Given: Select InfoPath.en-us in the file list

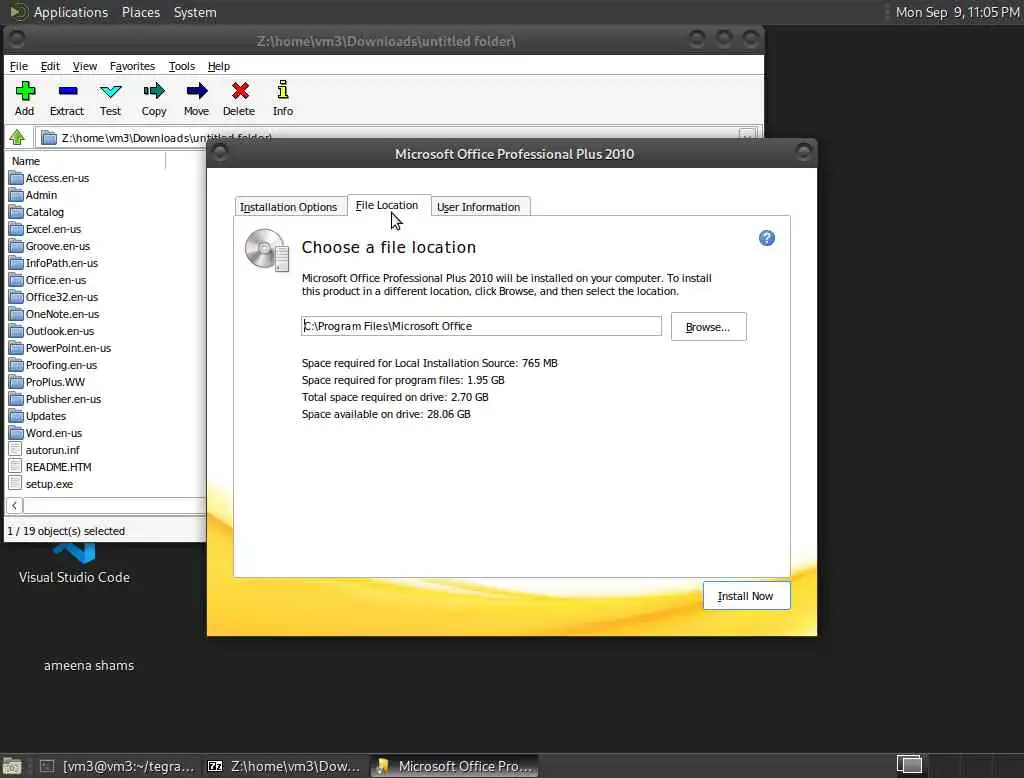Looking at the screenshot, I should click(61, 263).
